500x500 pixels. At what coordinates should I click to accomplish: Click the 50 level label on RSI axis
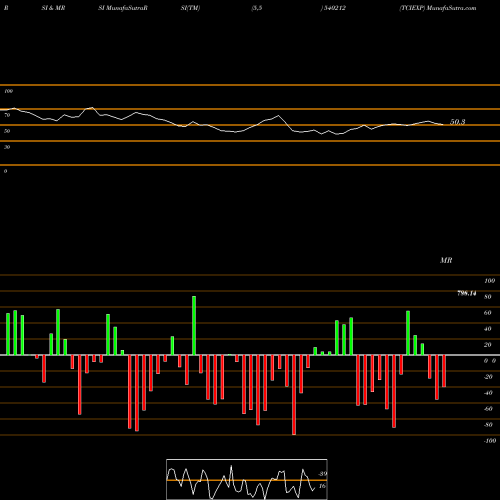coord(7,131)
